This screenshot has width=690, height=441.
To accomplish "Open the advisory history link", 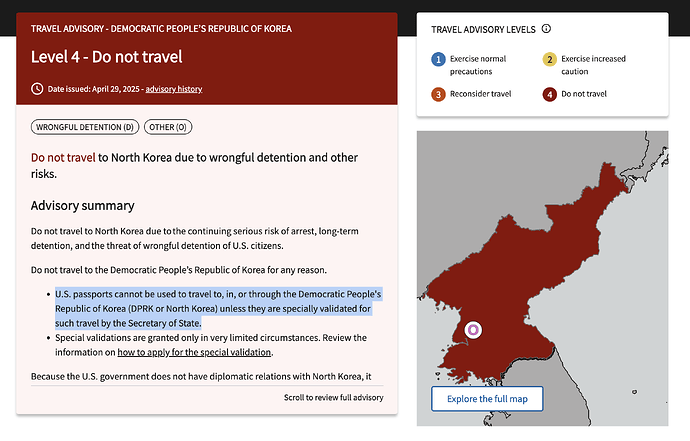I will [x=174, y=89].
